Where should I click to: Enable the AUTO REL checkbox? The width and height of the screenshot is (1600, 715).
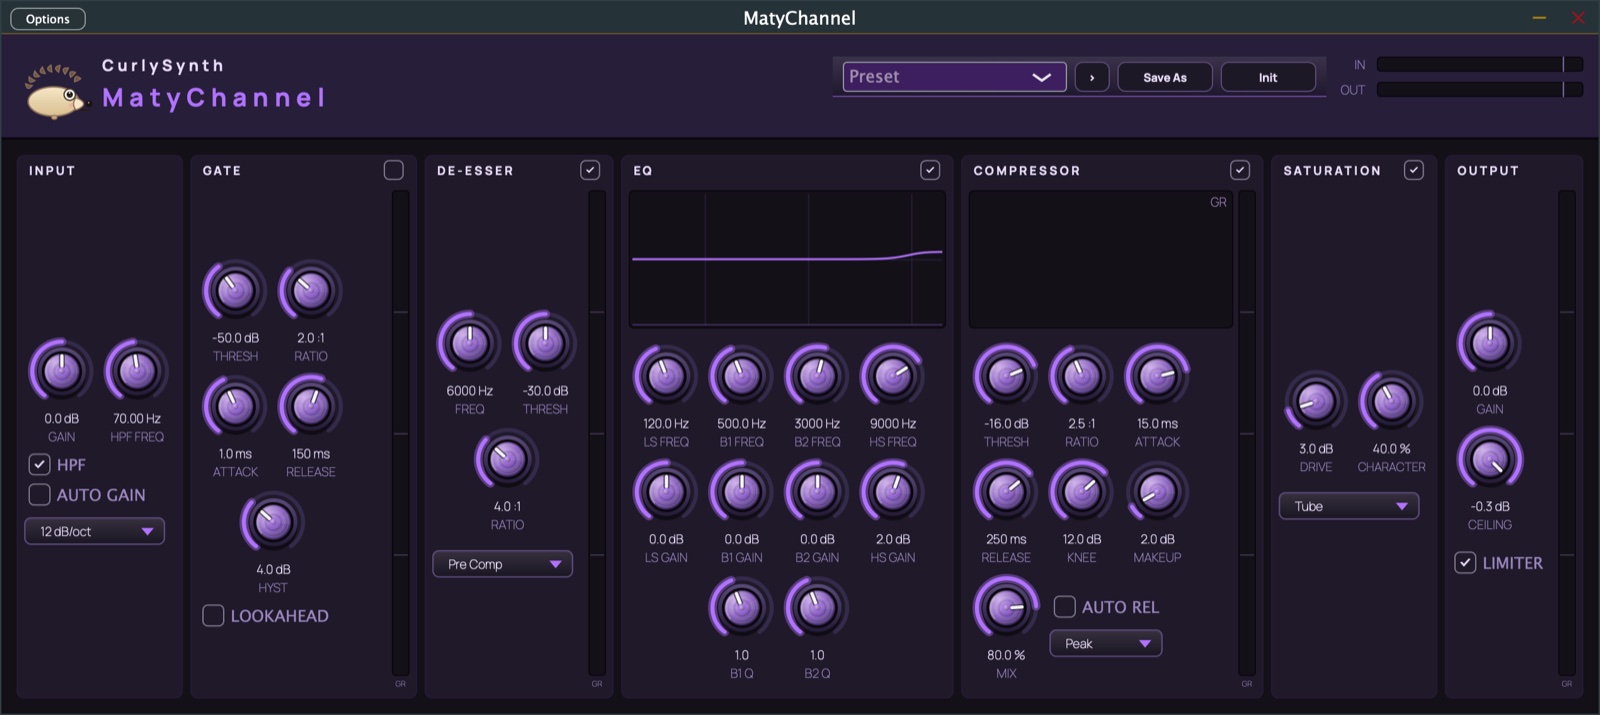(1065, 606)
